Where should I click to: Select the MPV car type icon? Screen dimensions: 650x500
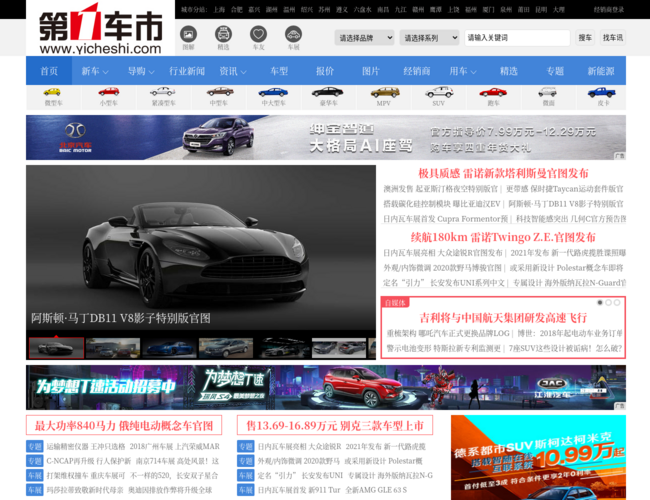coord(383,95)
